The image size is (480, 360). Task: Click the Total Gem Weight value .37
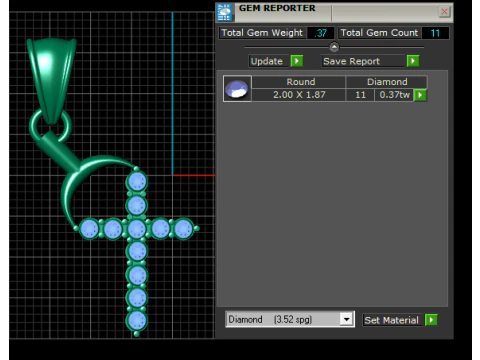(321, 33)
